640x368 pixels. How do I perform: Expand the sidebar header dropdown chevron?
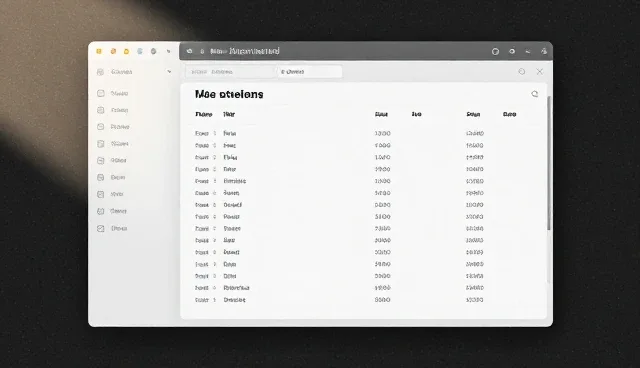tap(169, 72)
